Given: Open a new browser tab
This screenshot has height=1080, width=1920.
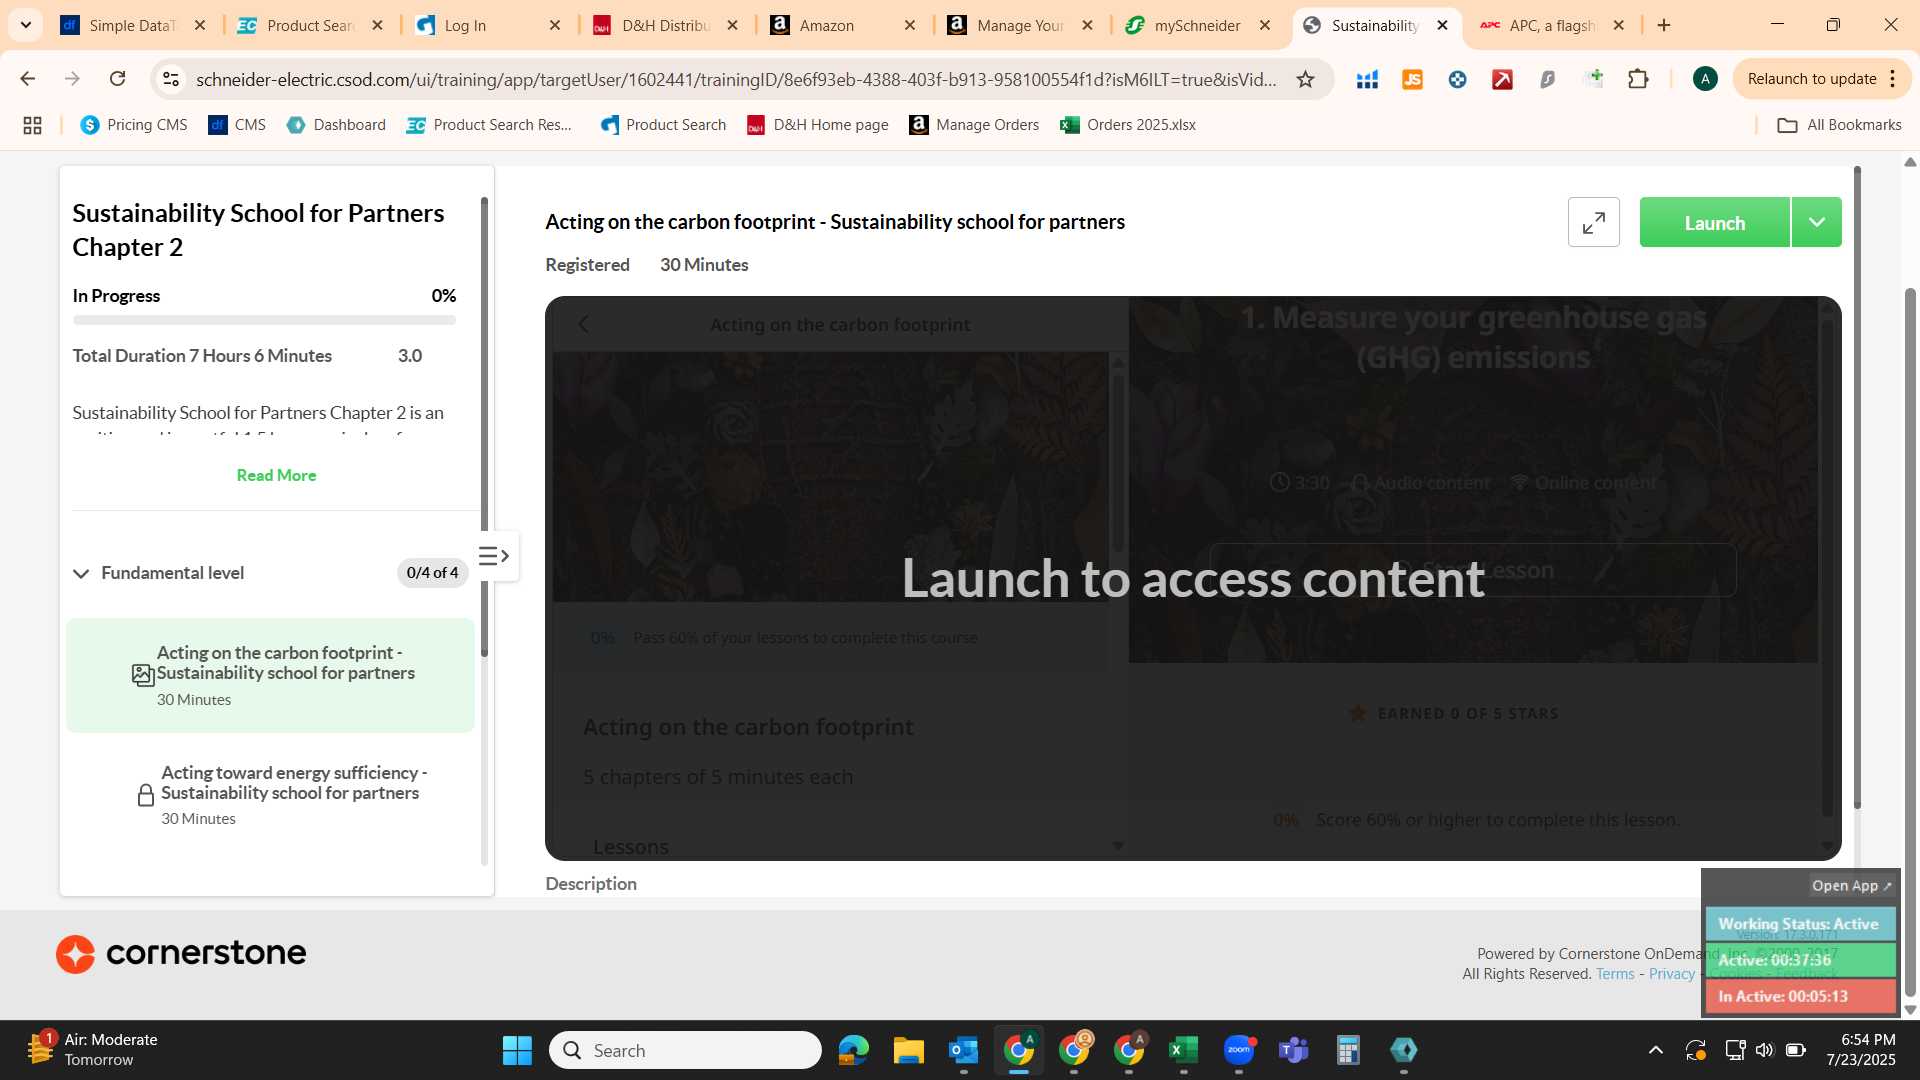Looking at the screenshot, I should 1664,25.
